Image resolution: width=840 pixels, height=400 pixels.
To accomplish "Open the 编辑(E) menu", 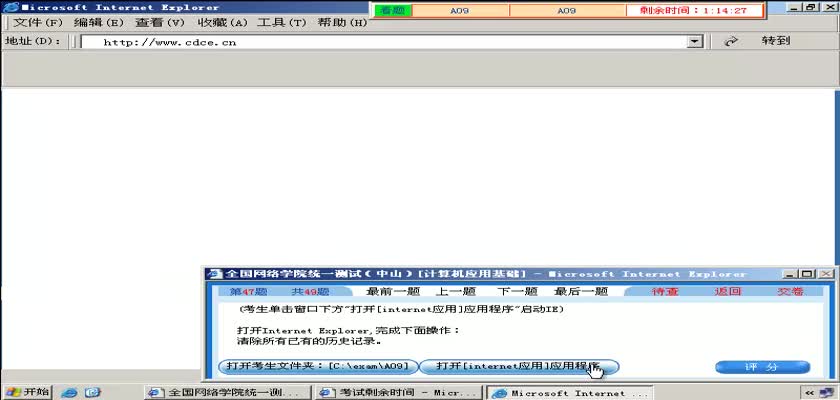I will click(x=99, y=23).
